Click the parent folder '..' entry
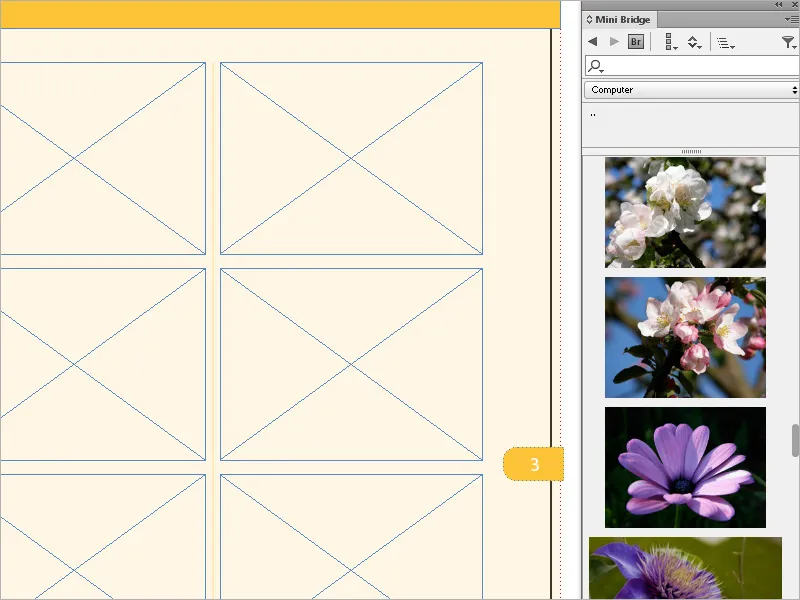This screenshot has height=600, width=800. coord(593,115)
